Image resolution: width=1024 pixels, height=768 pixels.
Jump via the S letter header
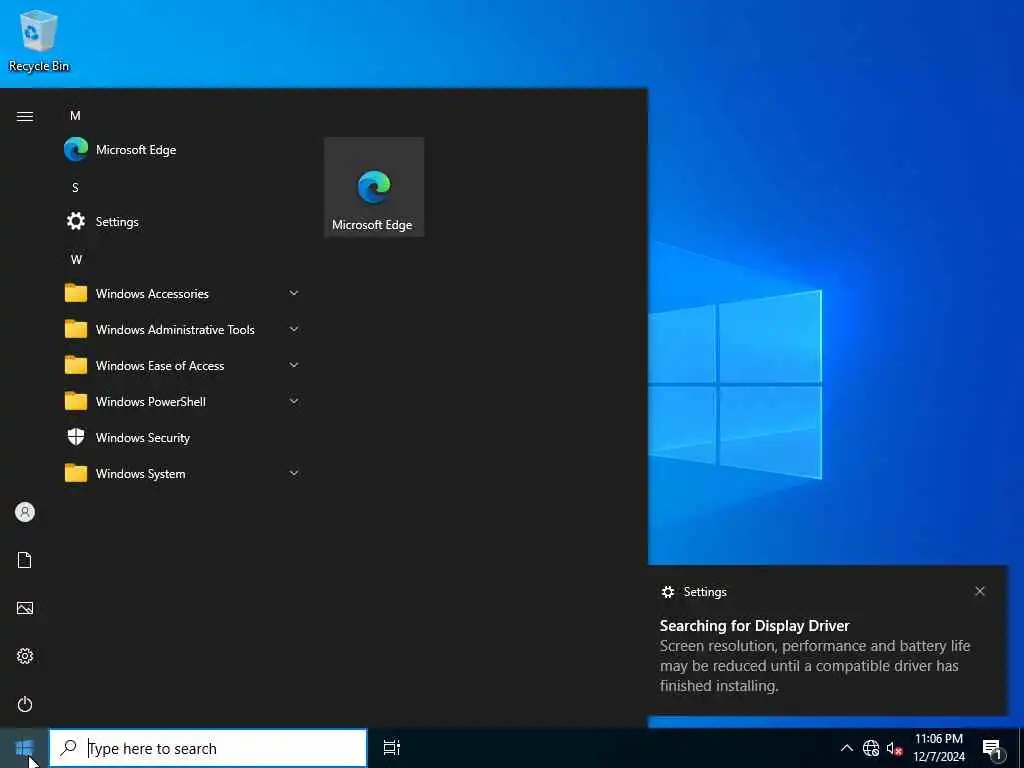point(75,187)
